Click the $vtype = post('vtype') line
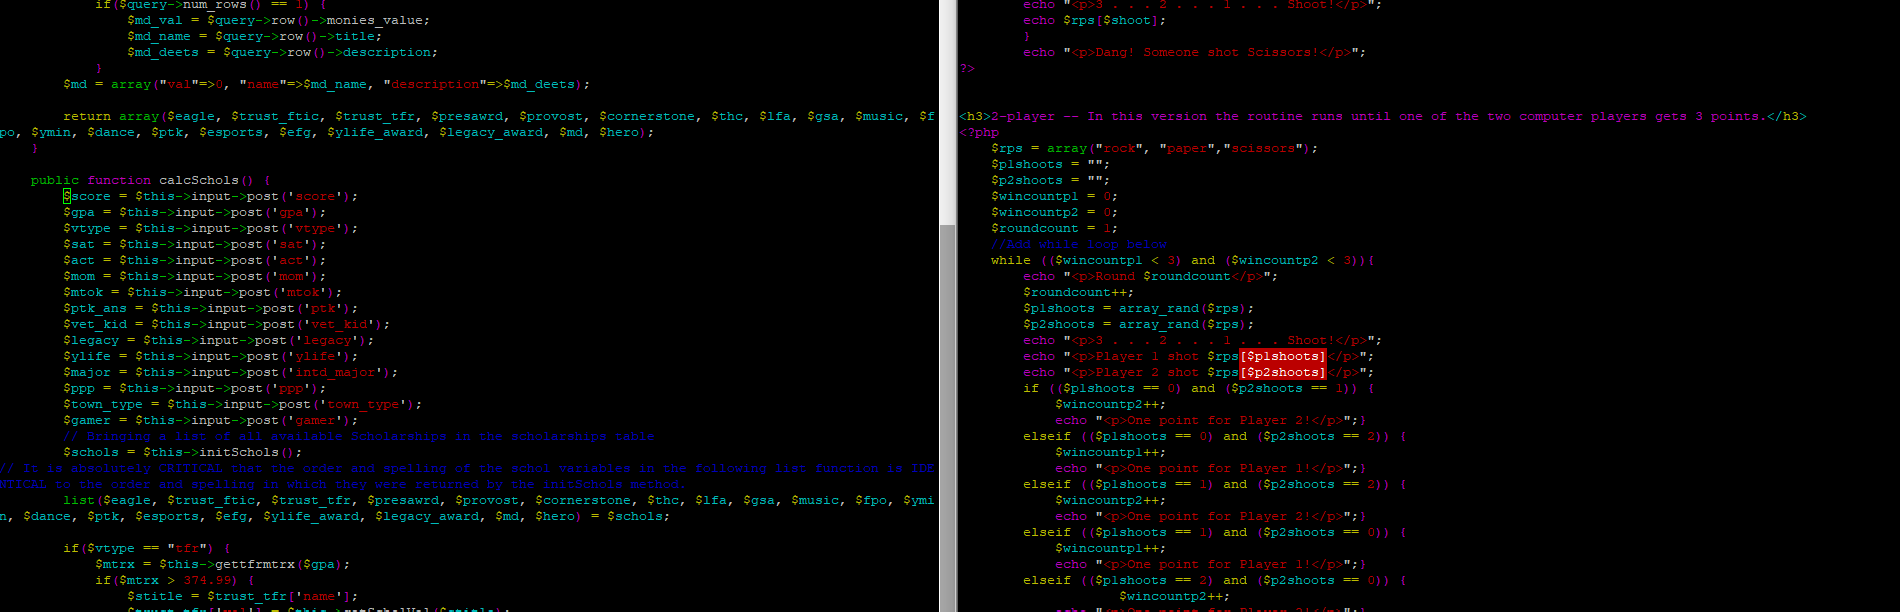The height and width of the screenshot is (612, 1900). pos(210,228)
